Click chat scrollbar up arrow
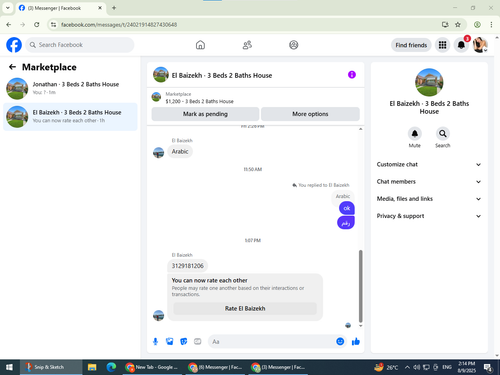500x375 pixels. [x=360, y=129]
